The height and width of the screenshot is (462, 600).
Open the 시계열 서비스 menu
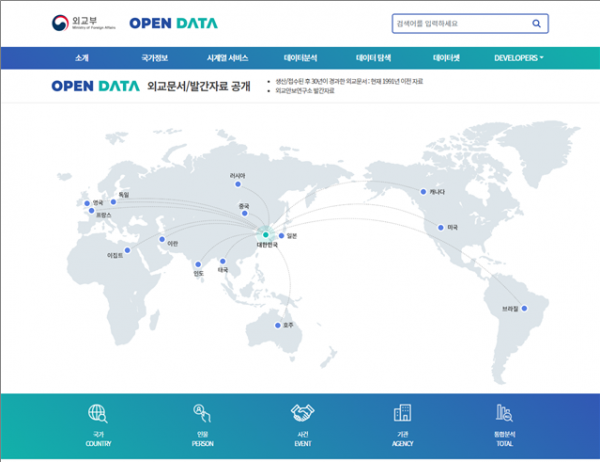(227, 58)
